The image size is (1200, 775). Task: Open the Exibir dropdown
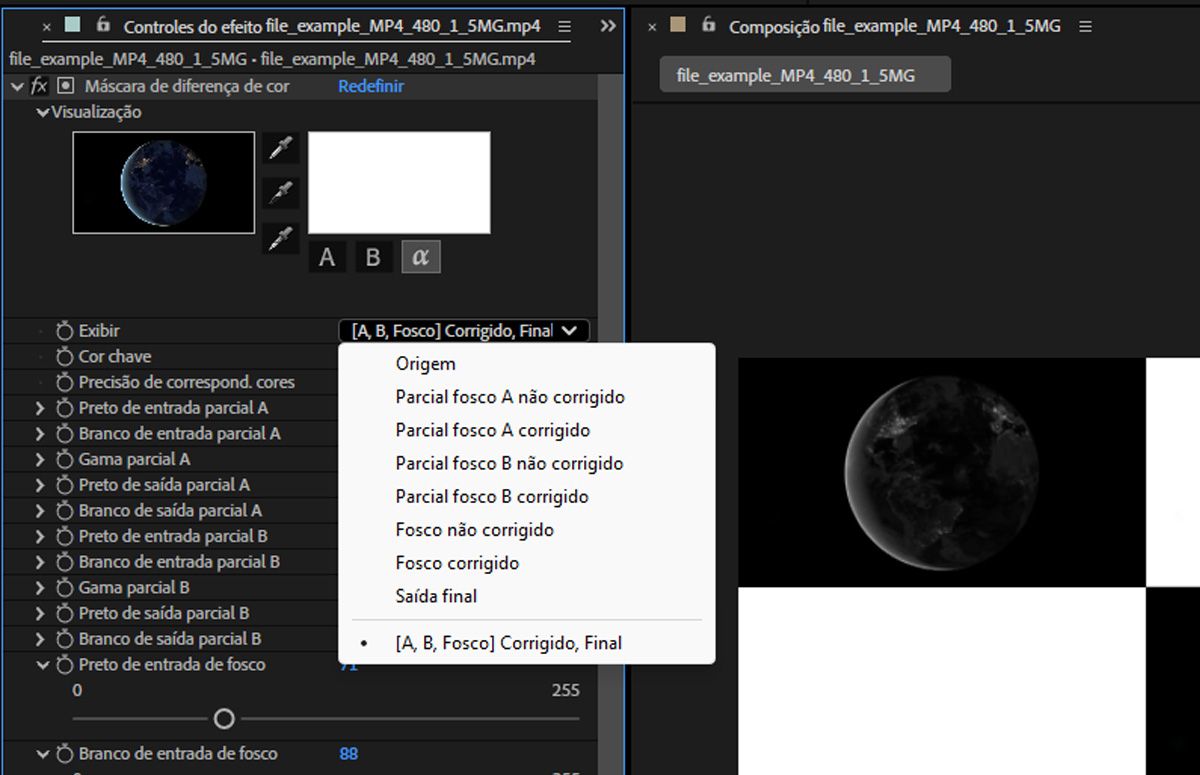point(464,330)
